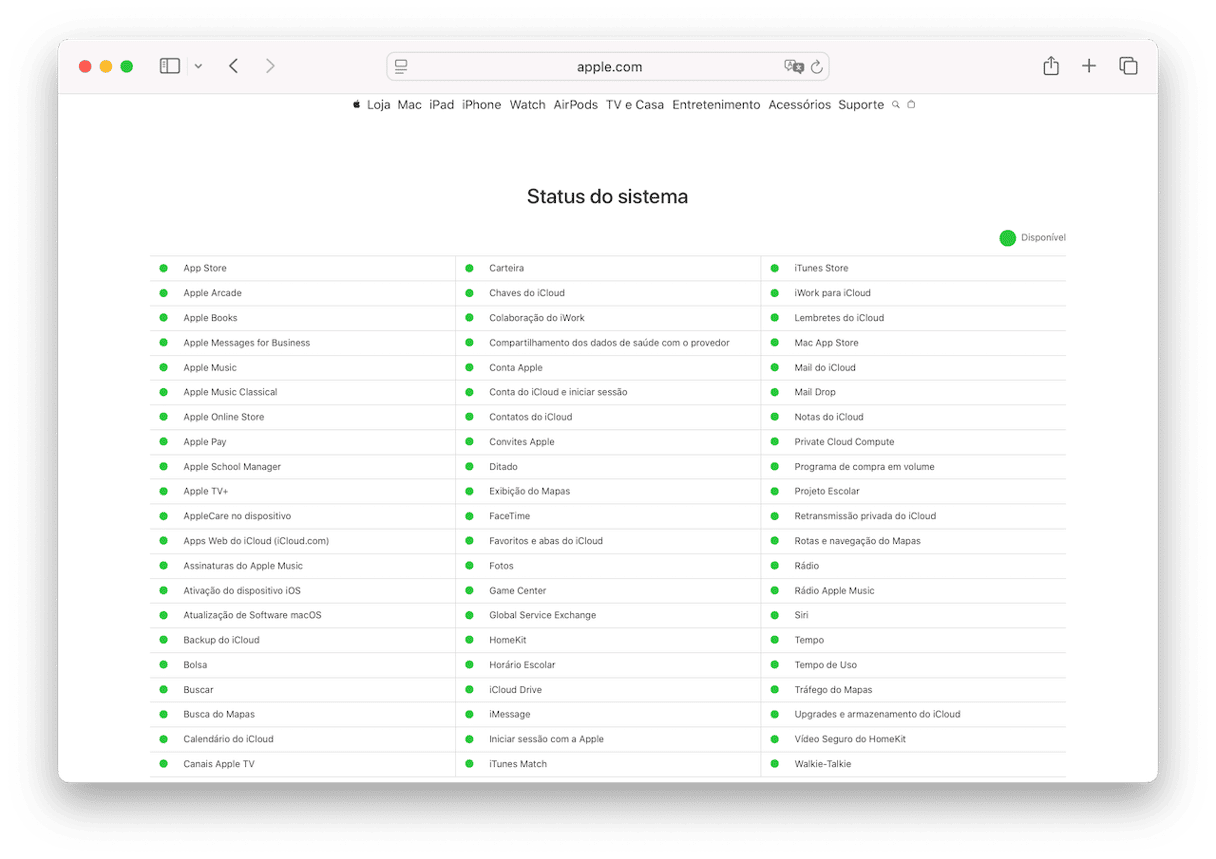The height and width of the screenshot is (859, 1216).
Task: Open the AirPods menu item
Action: [x=576, y=105]
